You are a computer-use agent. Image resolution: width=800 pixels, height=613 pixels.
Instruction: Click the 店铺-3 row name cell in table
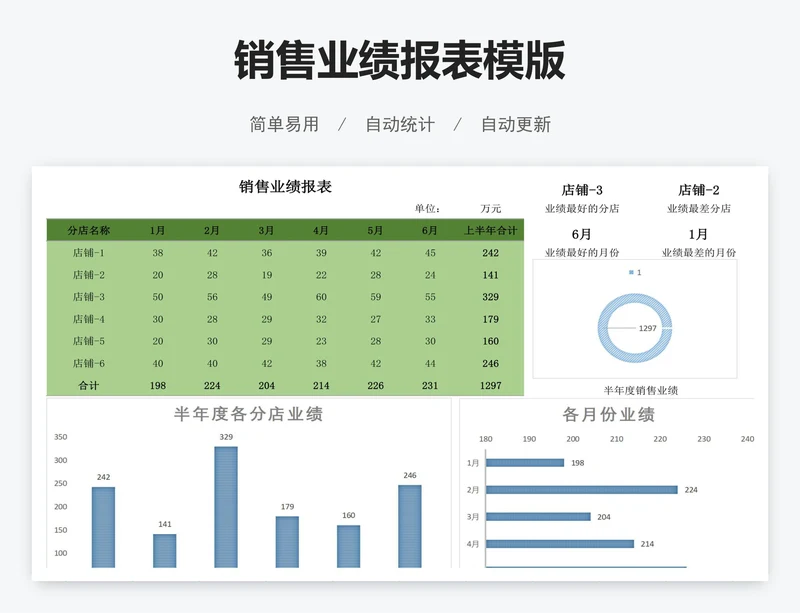pos(89,297)
